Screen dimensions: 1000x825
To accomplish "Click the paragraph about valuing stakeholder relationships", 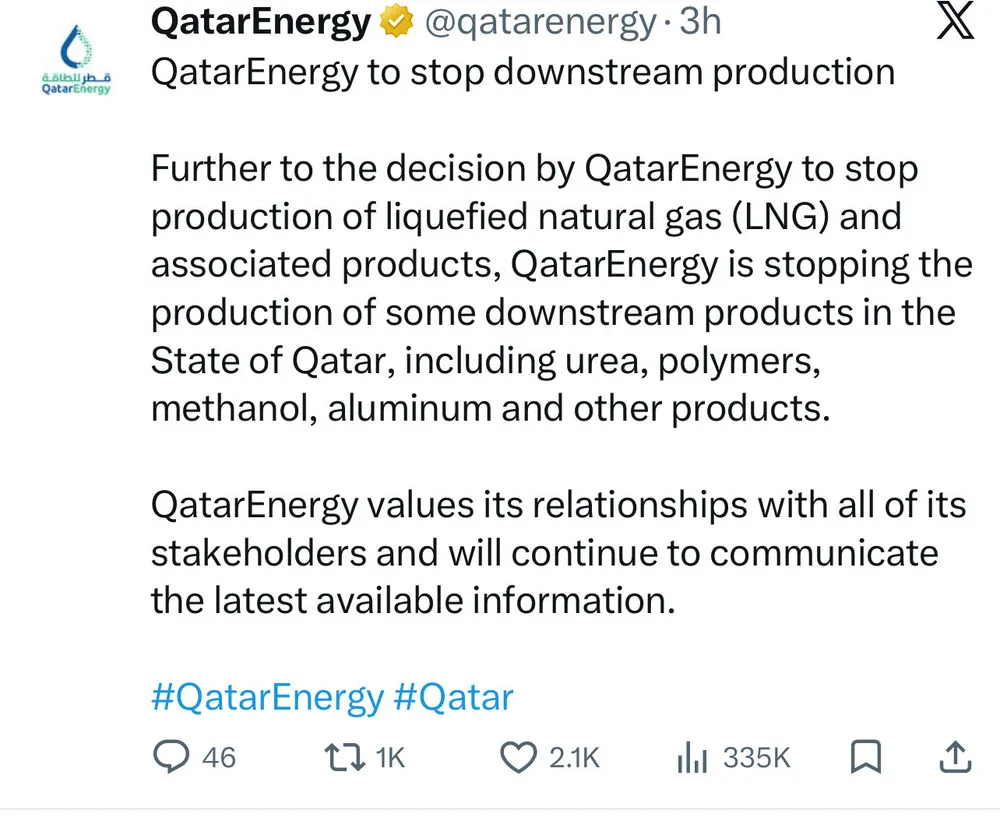I will pos(558,552).
